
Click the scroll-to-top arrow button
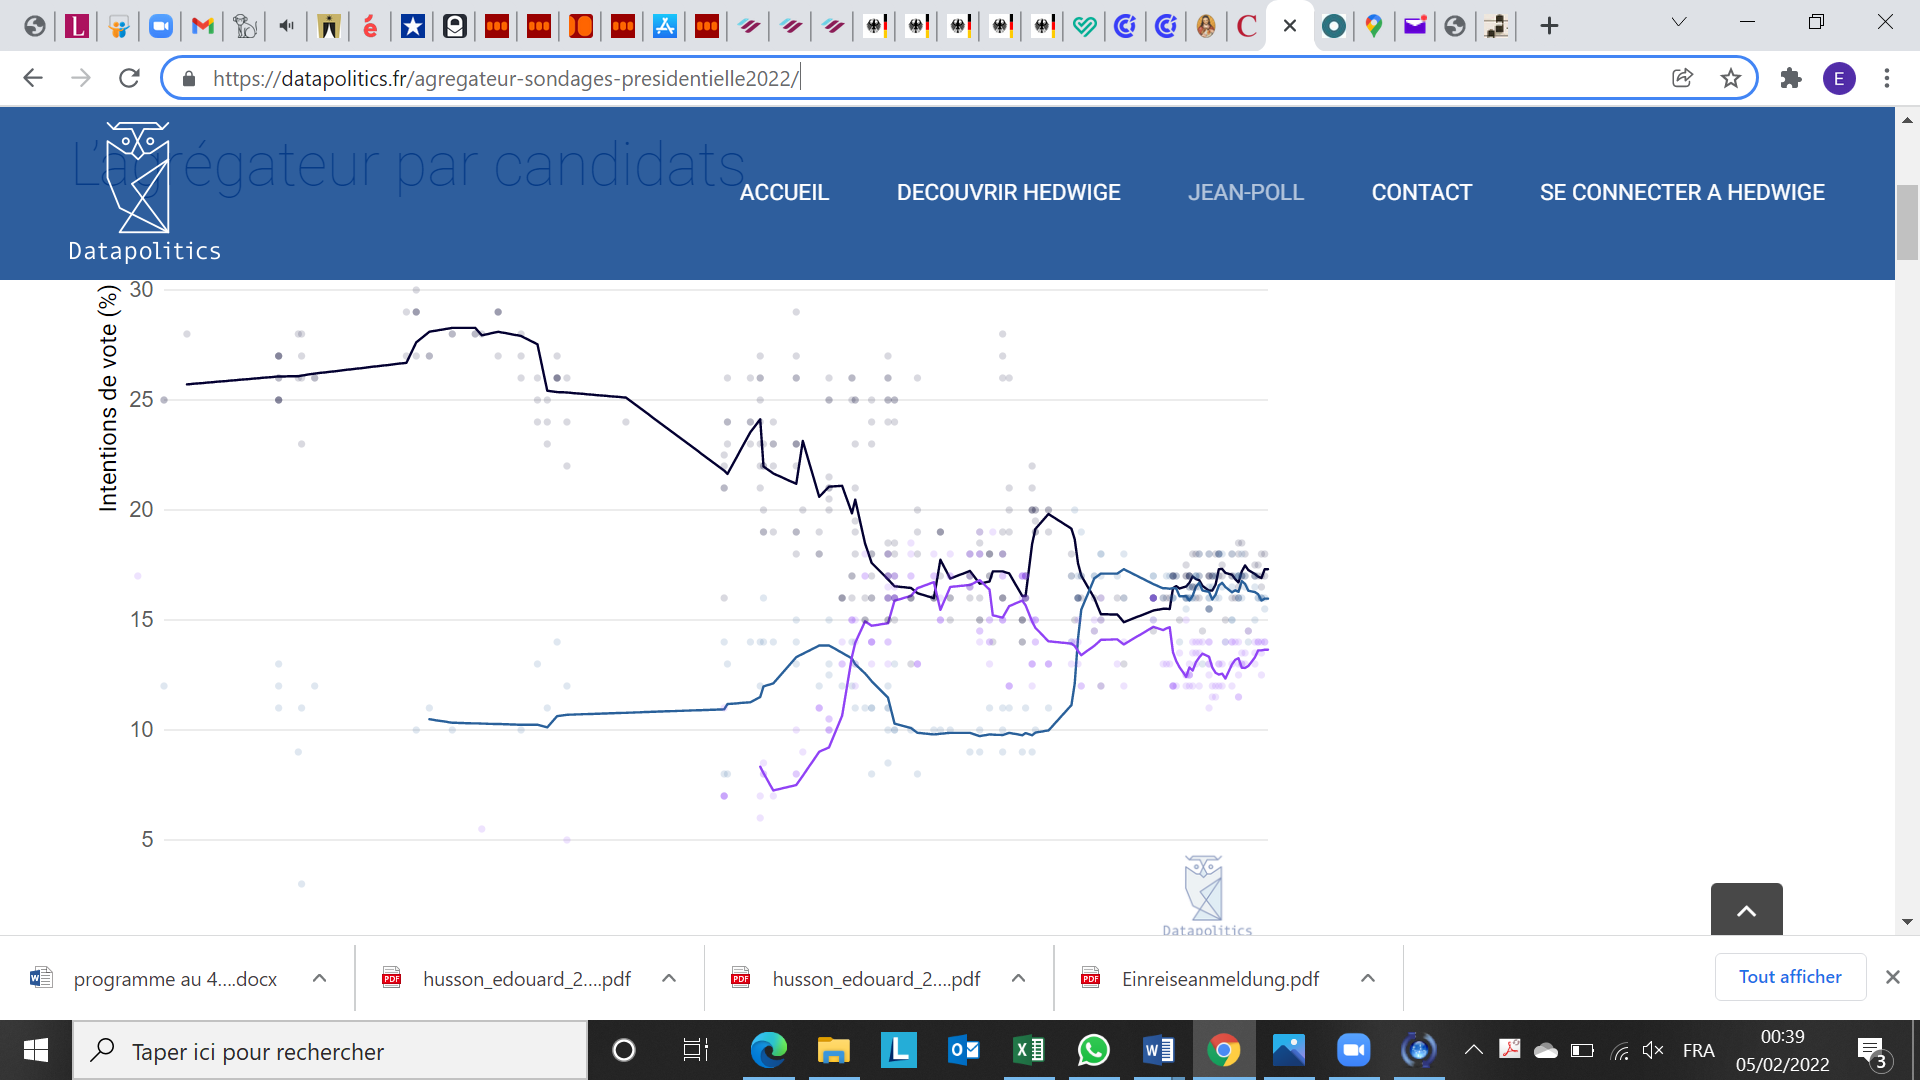1746,910
